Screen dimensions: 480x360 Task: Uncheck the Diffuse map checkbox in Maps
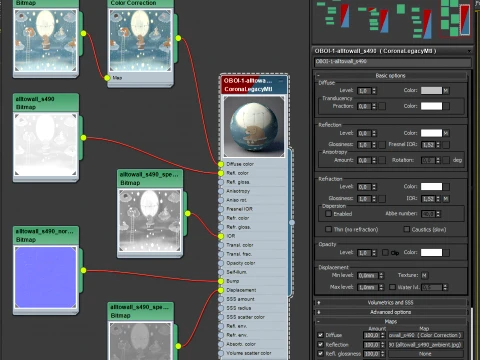(321, 335)
